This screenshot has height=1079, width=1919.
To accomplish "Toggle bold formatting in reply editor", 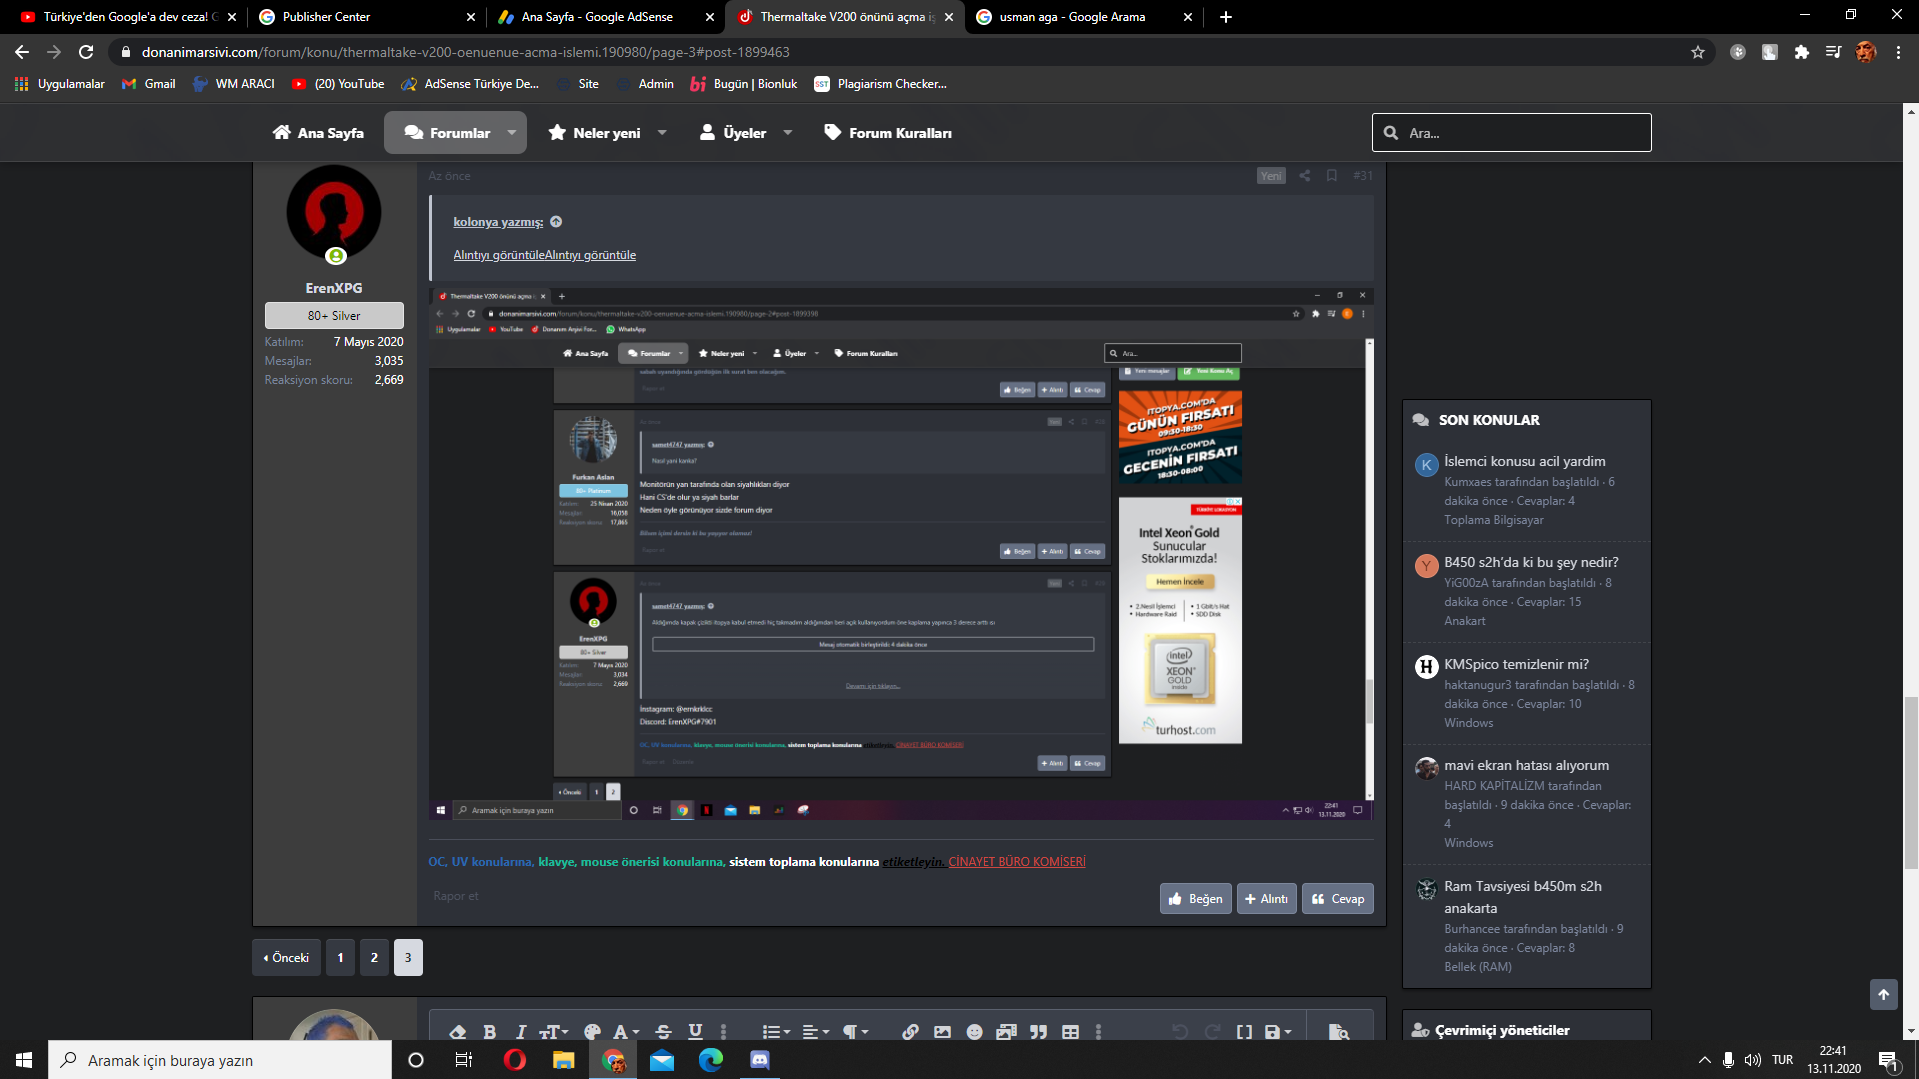I will pyautogui.click(x=490, y=1031).
